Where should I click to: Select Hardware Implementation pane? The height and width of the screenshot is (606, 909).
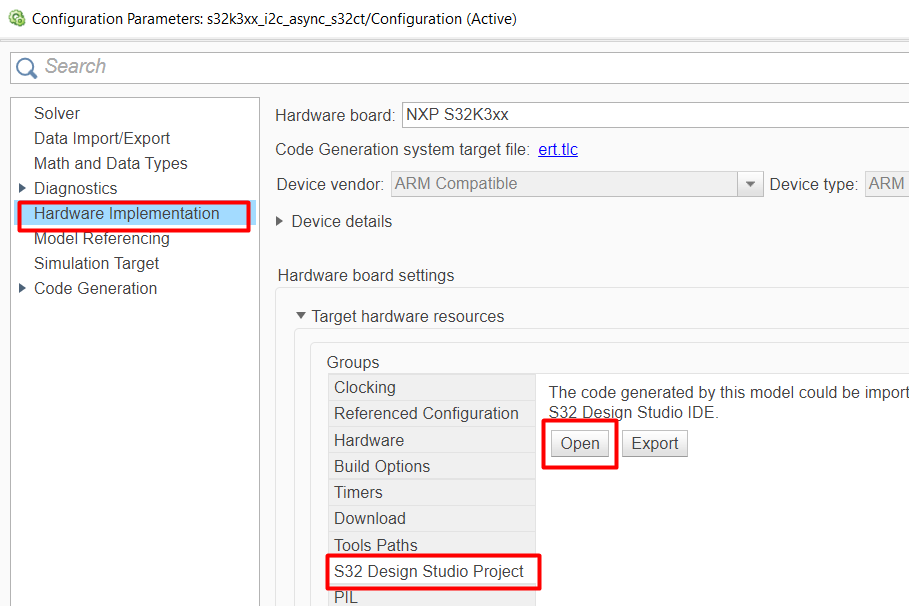(127, 214)
